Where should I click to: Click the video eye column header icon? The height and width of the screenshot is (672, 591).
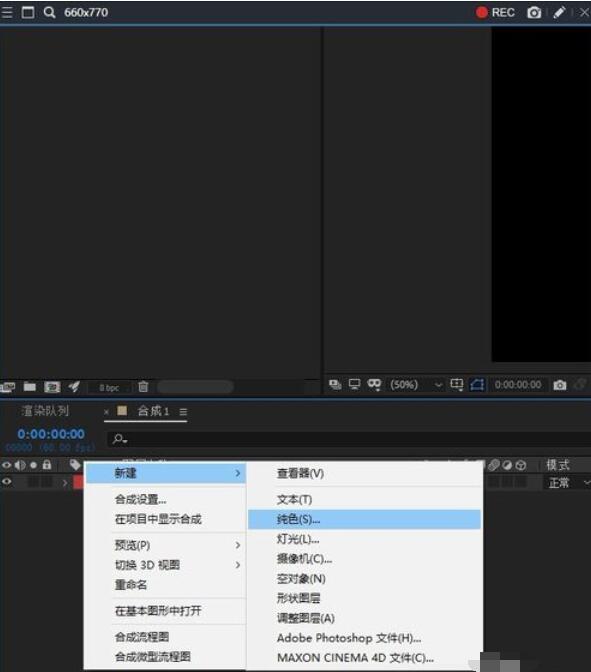point(6,465)
